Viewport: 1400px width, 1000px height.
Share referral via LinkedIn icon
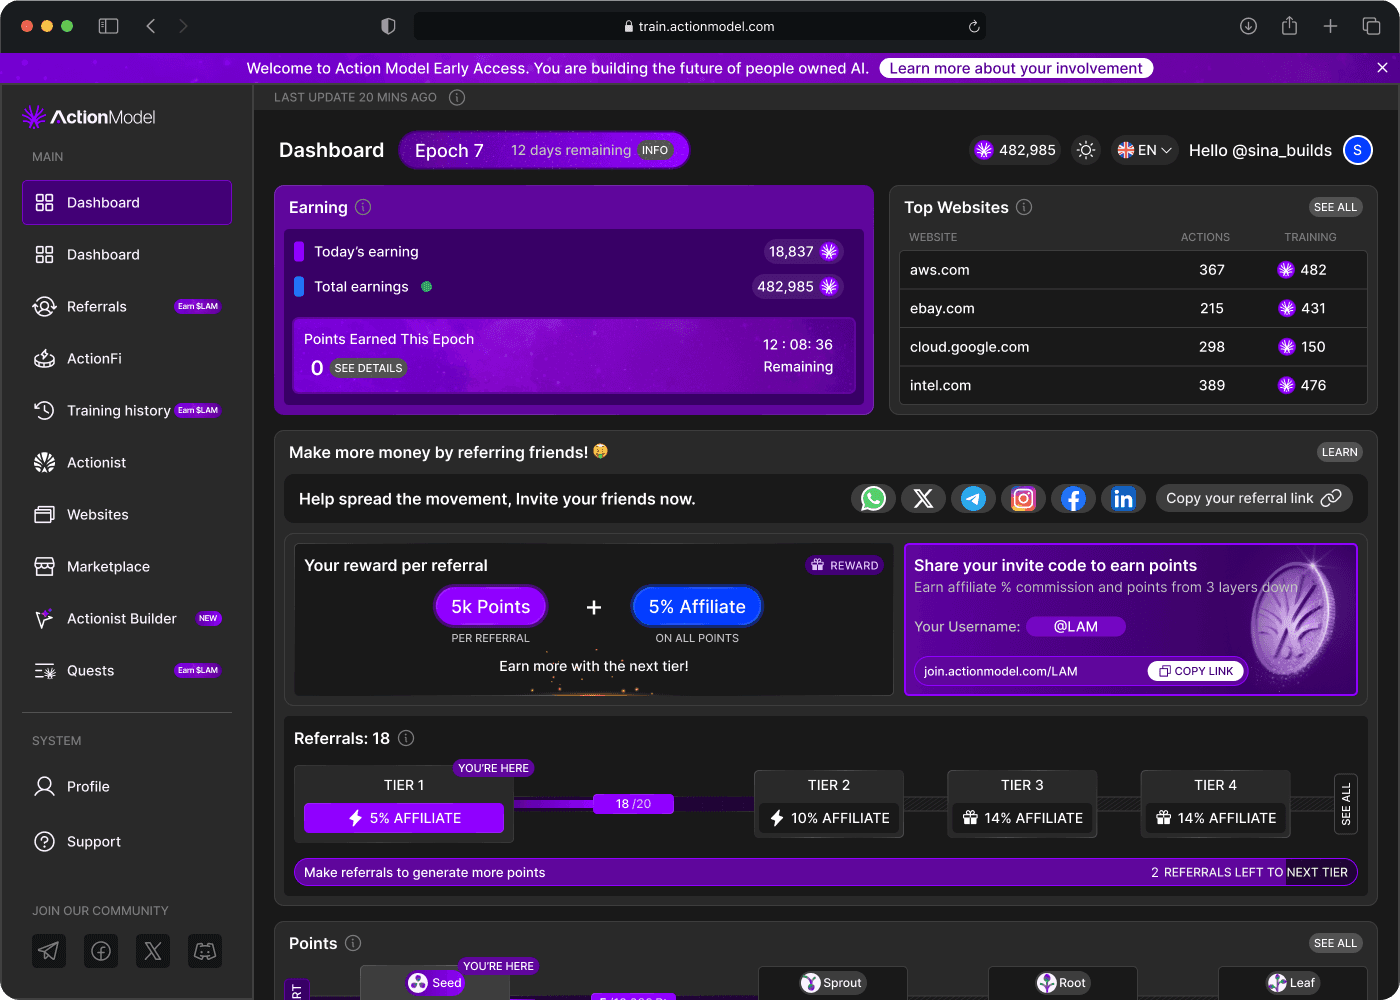coord(1123,498)
